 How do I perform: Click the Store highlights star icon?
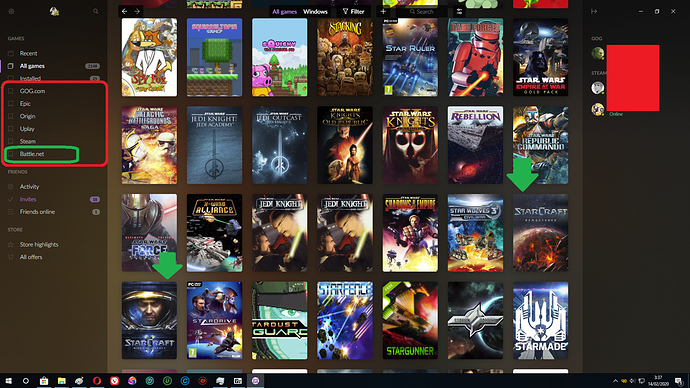pyautogui.click(x=11, y=245)
